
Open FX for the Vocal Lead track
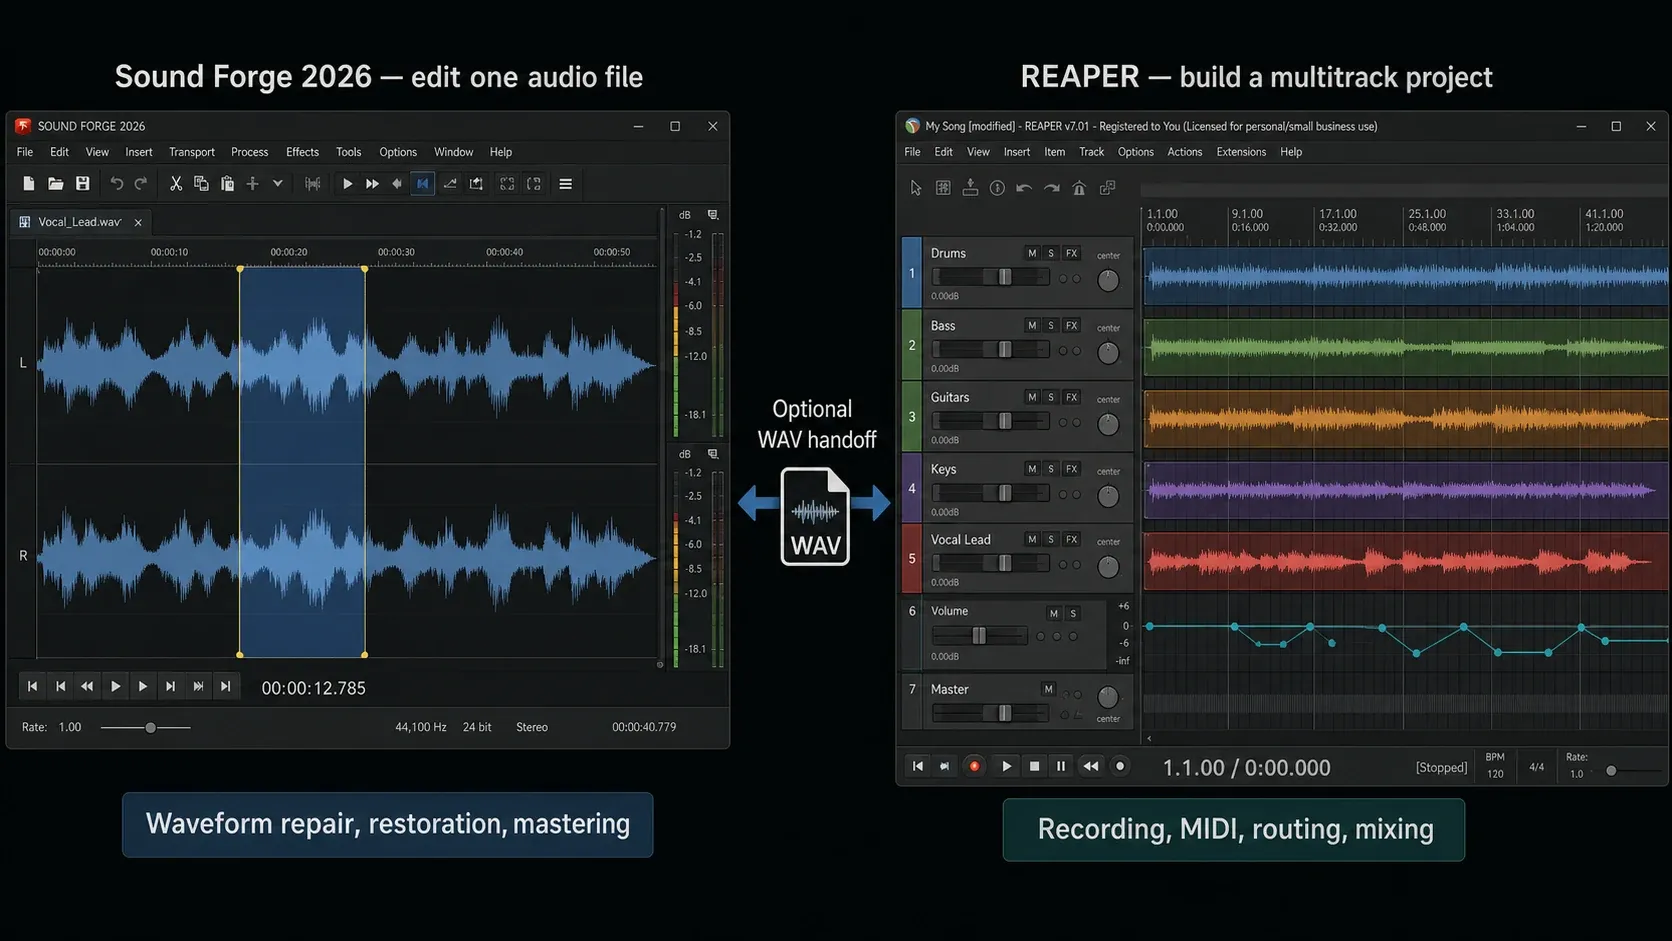click(x=1071, y=540)
